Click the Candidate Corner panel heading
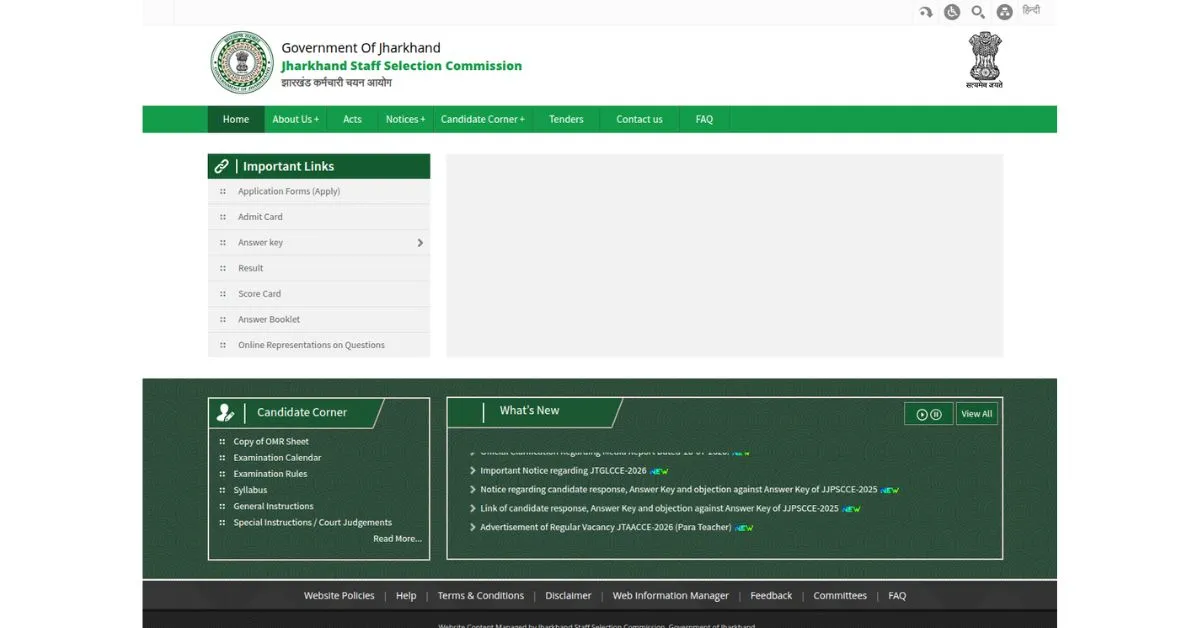Screen dimensions: 1200x628 tap(302, 412)
